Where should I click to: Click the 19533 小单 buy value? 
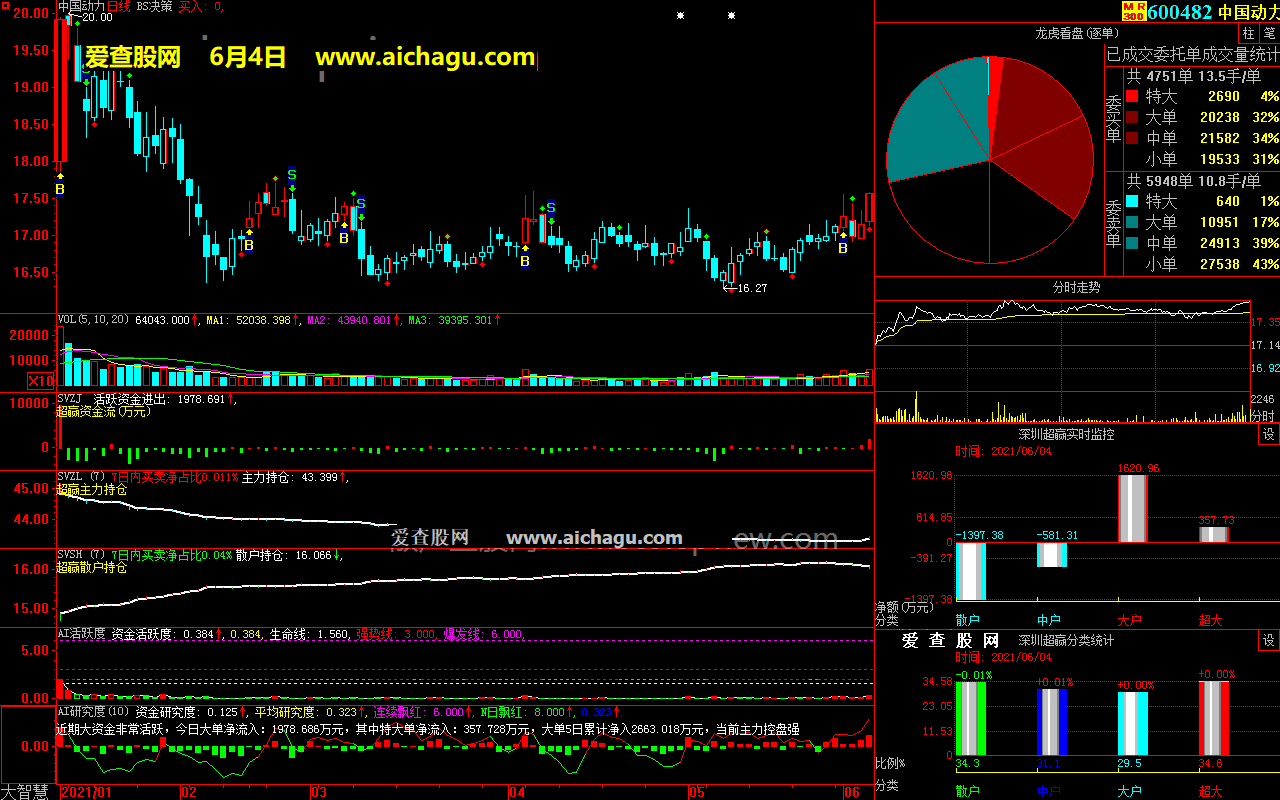1219,159
